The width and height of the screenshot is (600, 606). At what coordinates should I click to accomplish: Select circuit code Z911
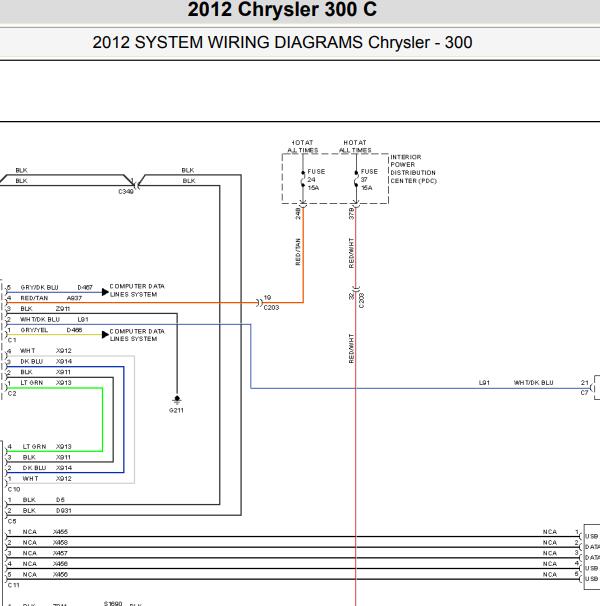coord(63,309)
